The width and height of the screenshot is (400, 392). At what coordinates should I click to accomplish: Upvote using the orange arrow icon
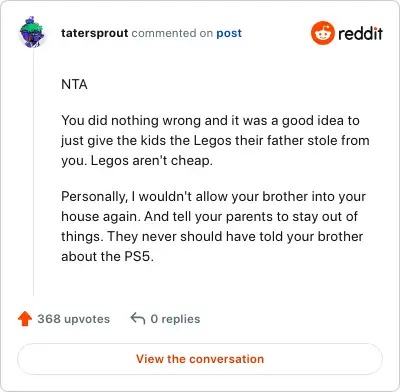pos(25,319)
